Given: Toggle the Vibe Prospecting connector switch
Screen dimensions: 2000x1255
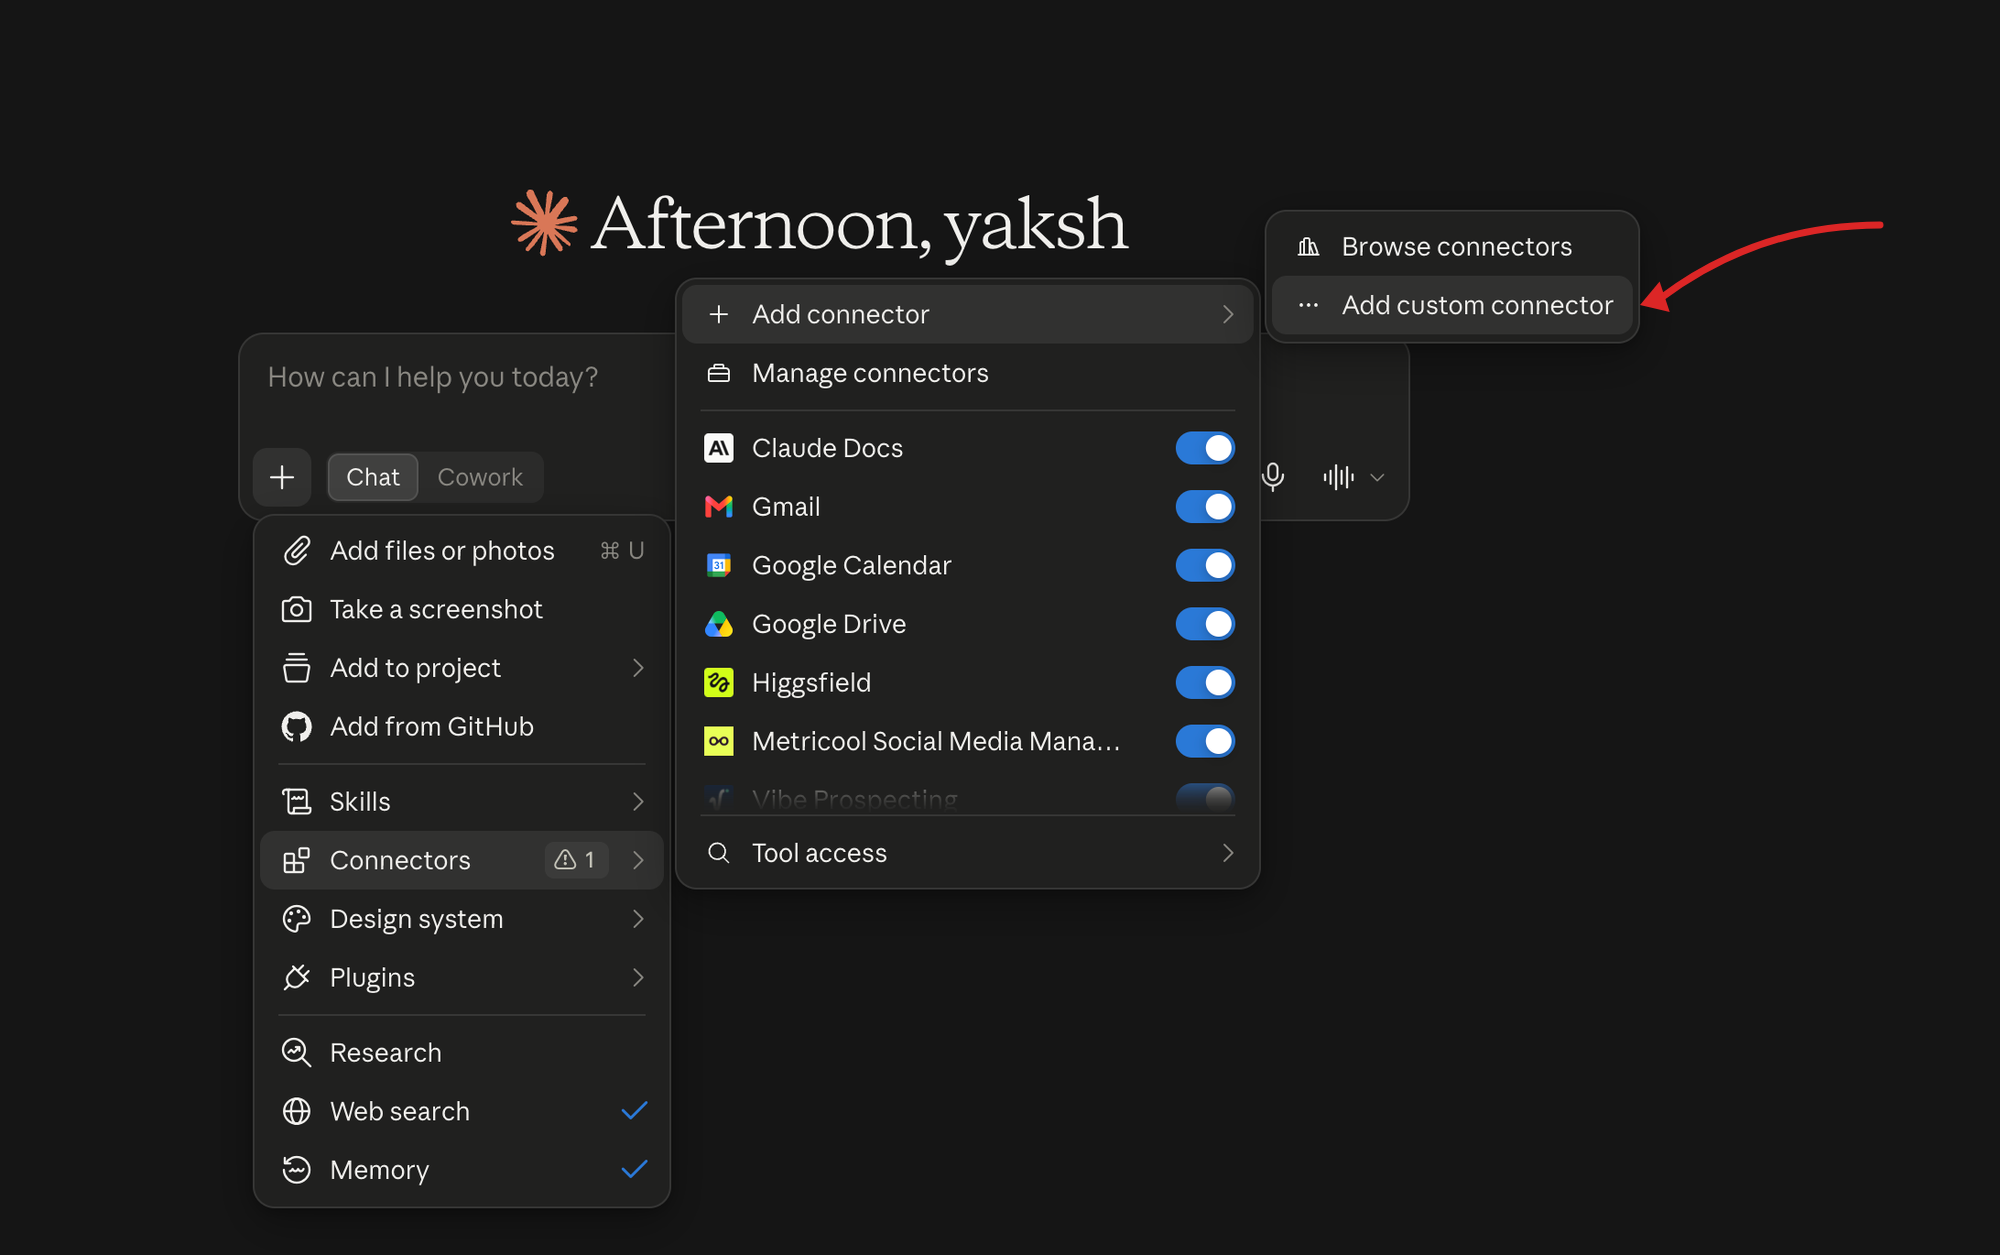Looking at the screenshot, I should (1205, 798).
